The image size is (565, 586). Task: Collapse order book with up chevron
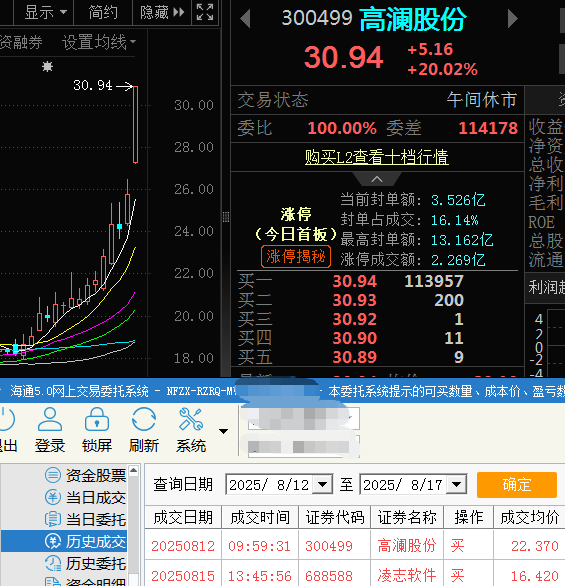377,179
